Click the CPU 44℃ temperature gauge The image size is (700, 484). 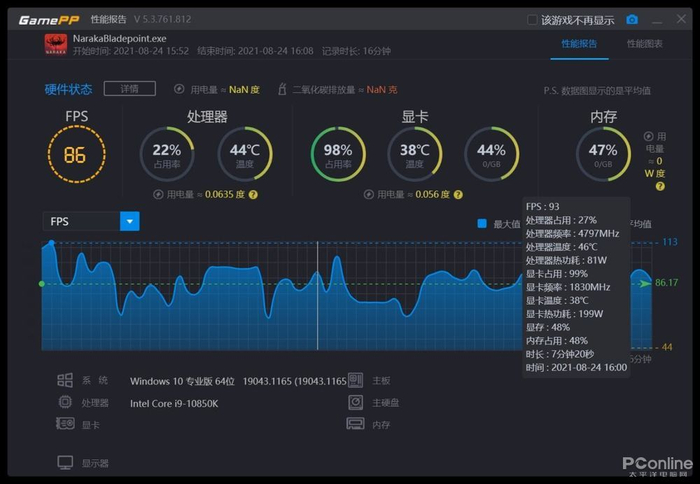[x=245, y=154]
